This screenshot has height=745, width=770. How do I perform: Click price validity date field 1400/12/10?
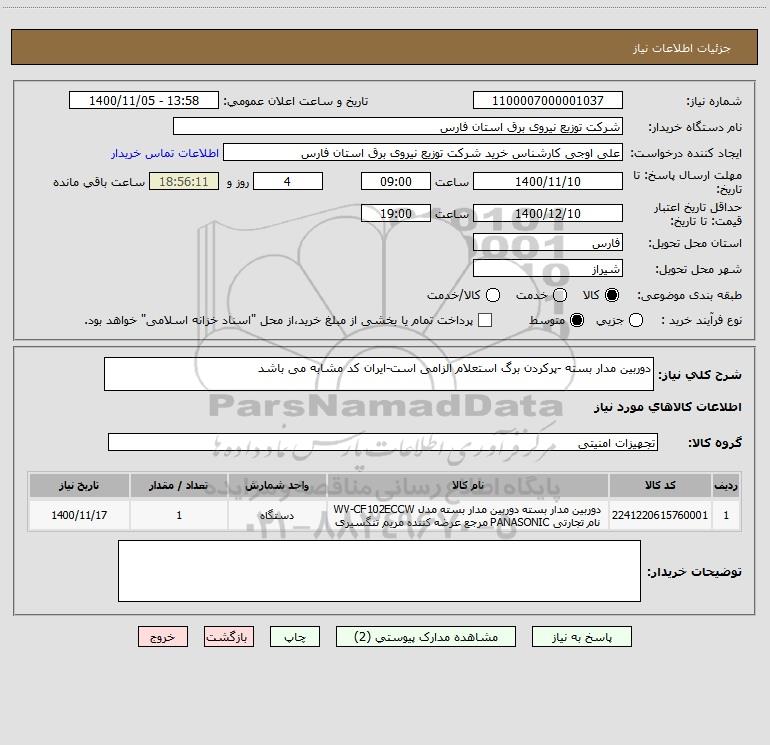tap(548, 213)
